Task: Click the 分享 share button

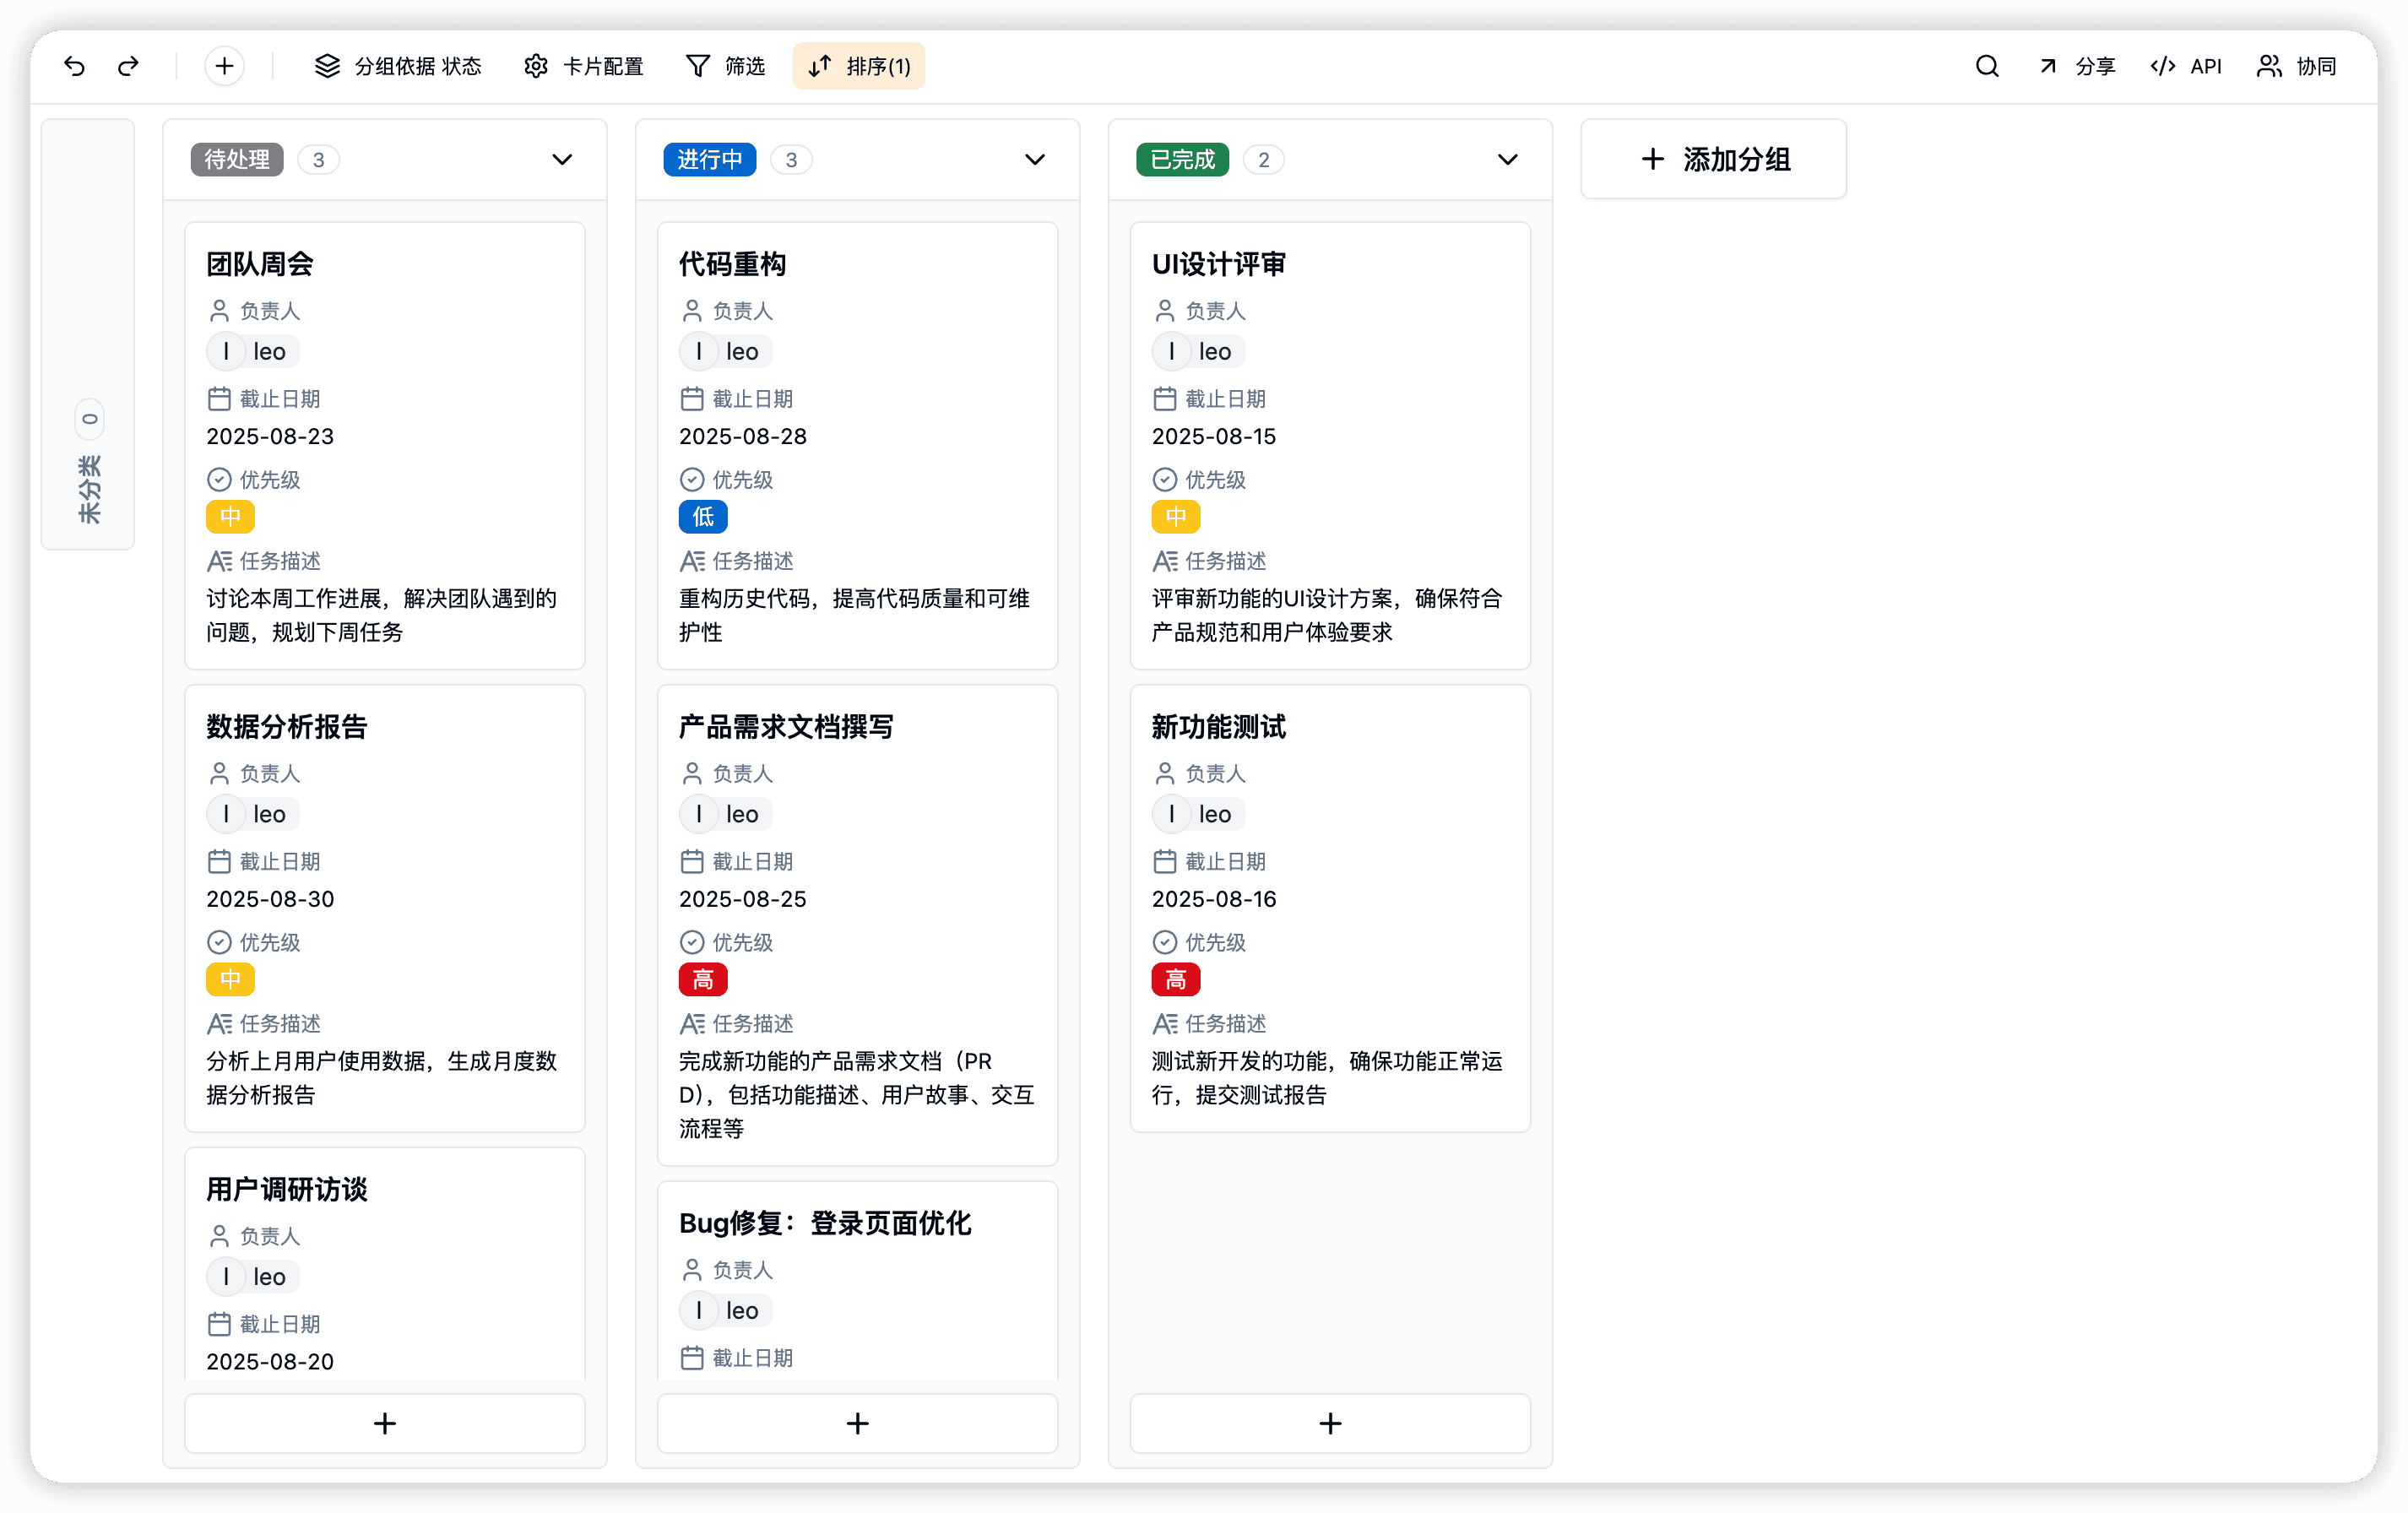Action: click(x=2077, y=66)
